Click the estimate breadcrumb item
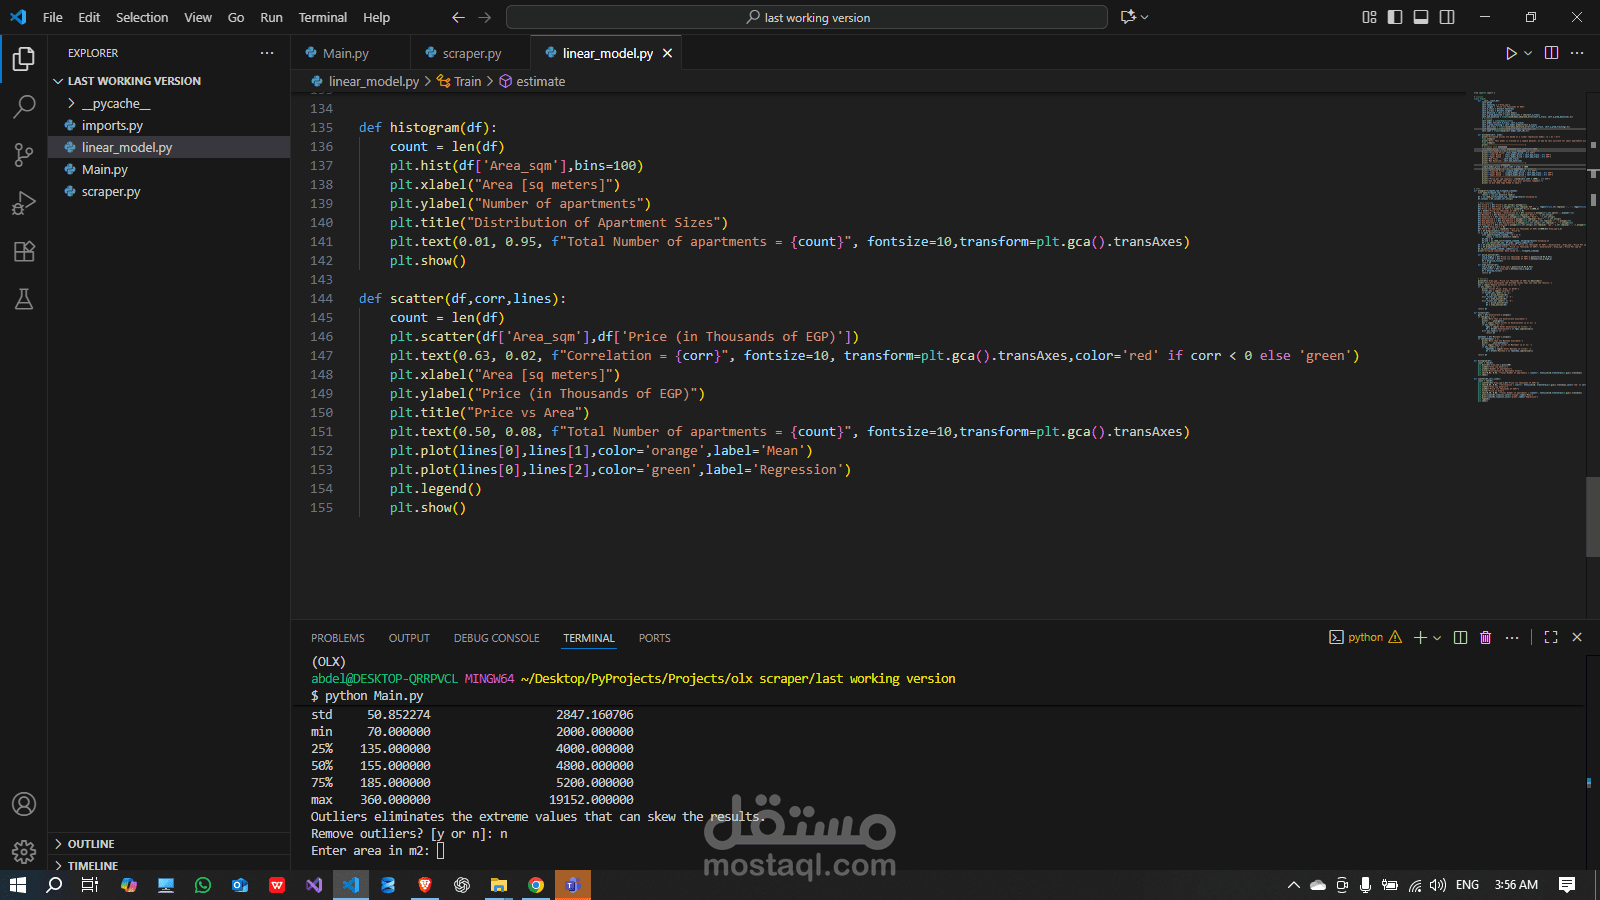 click(x=540, y=81)
